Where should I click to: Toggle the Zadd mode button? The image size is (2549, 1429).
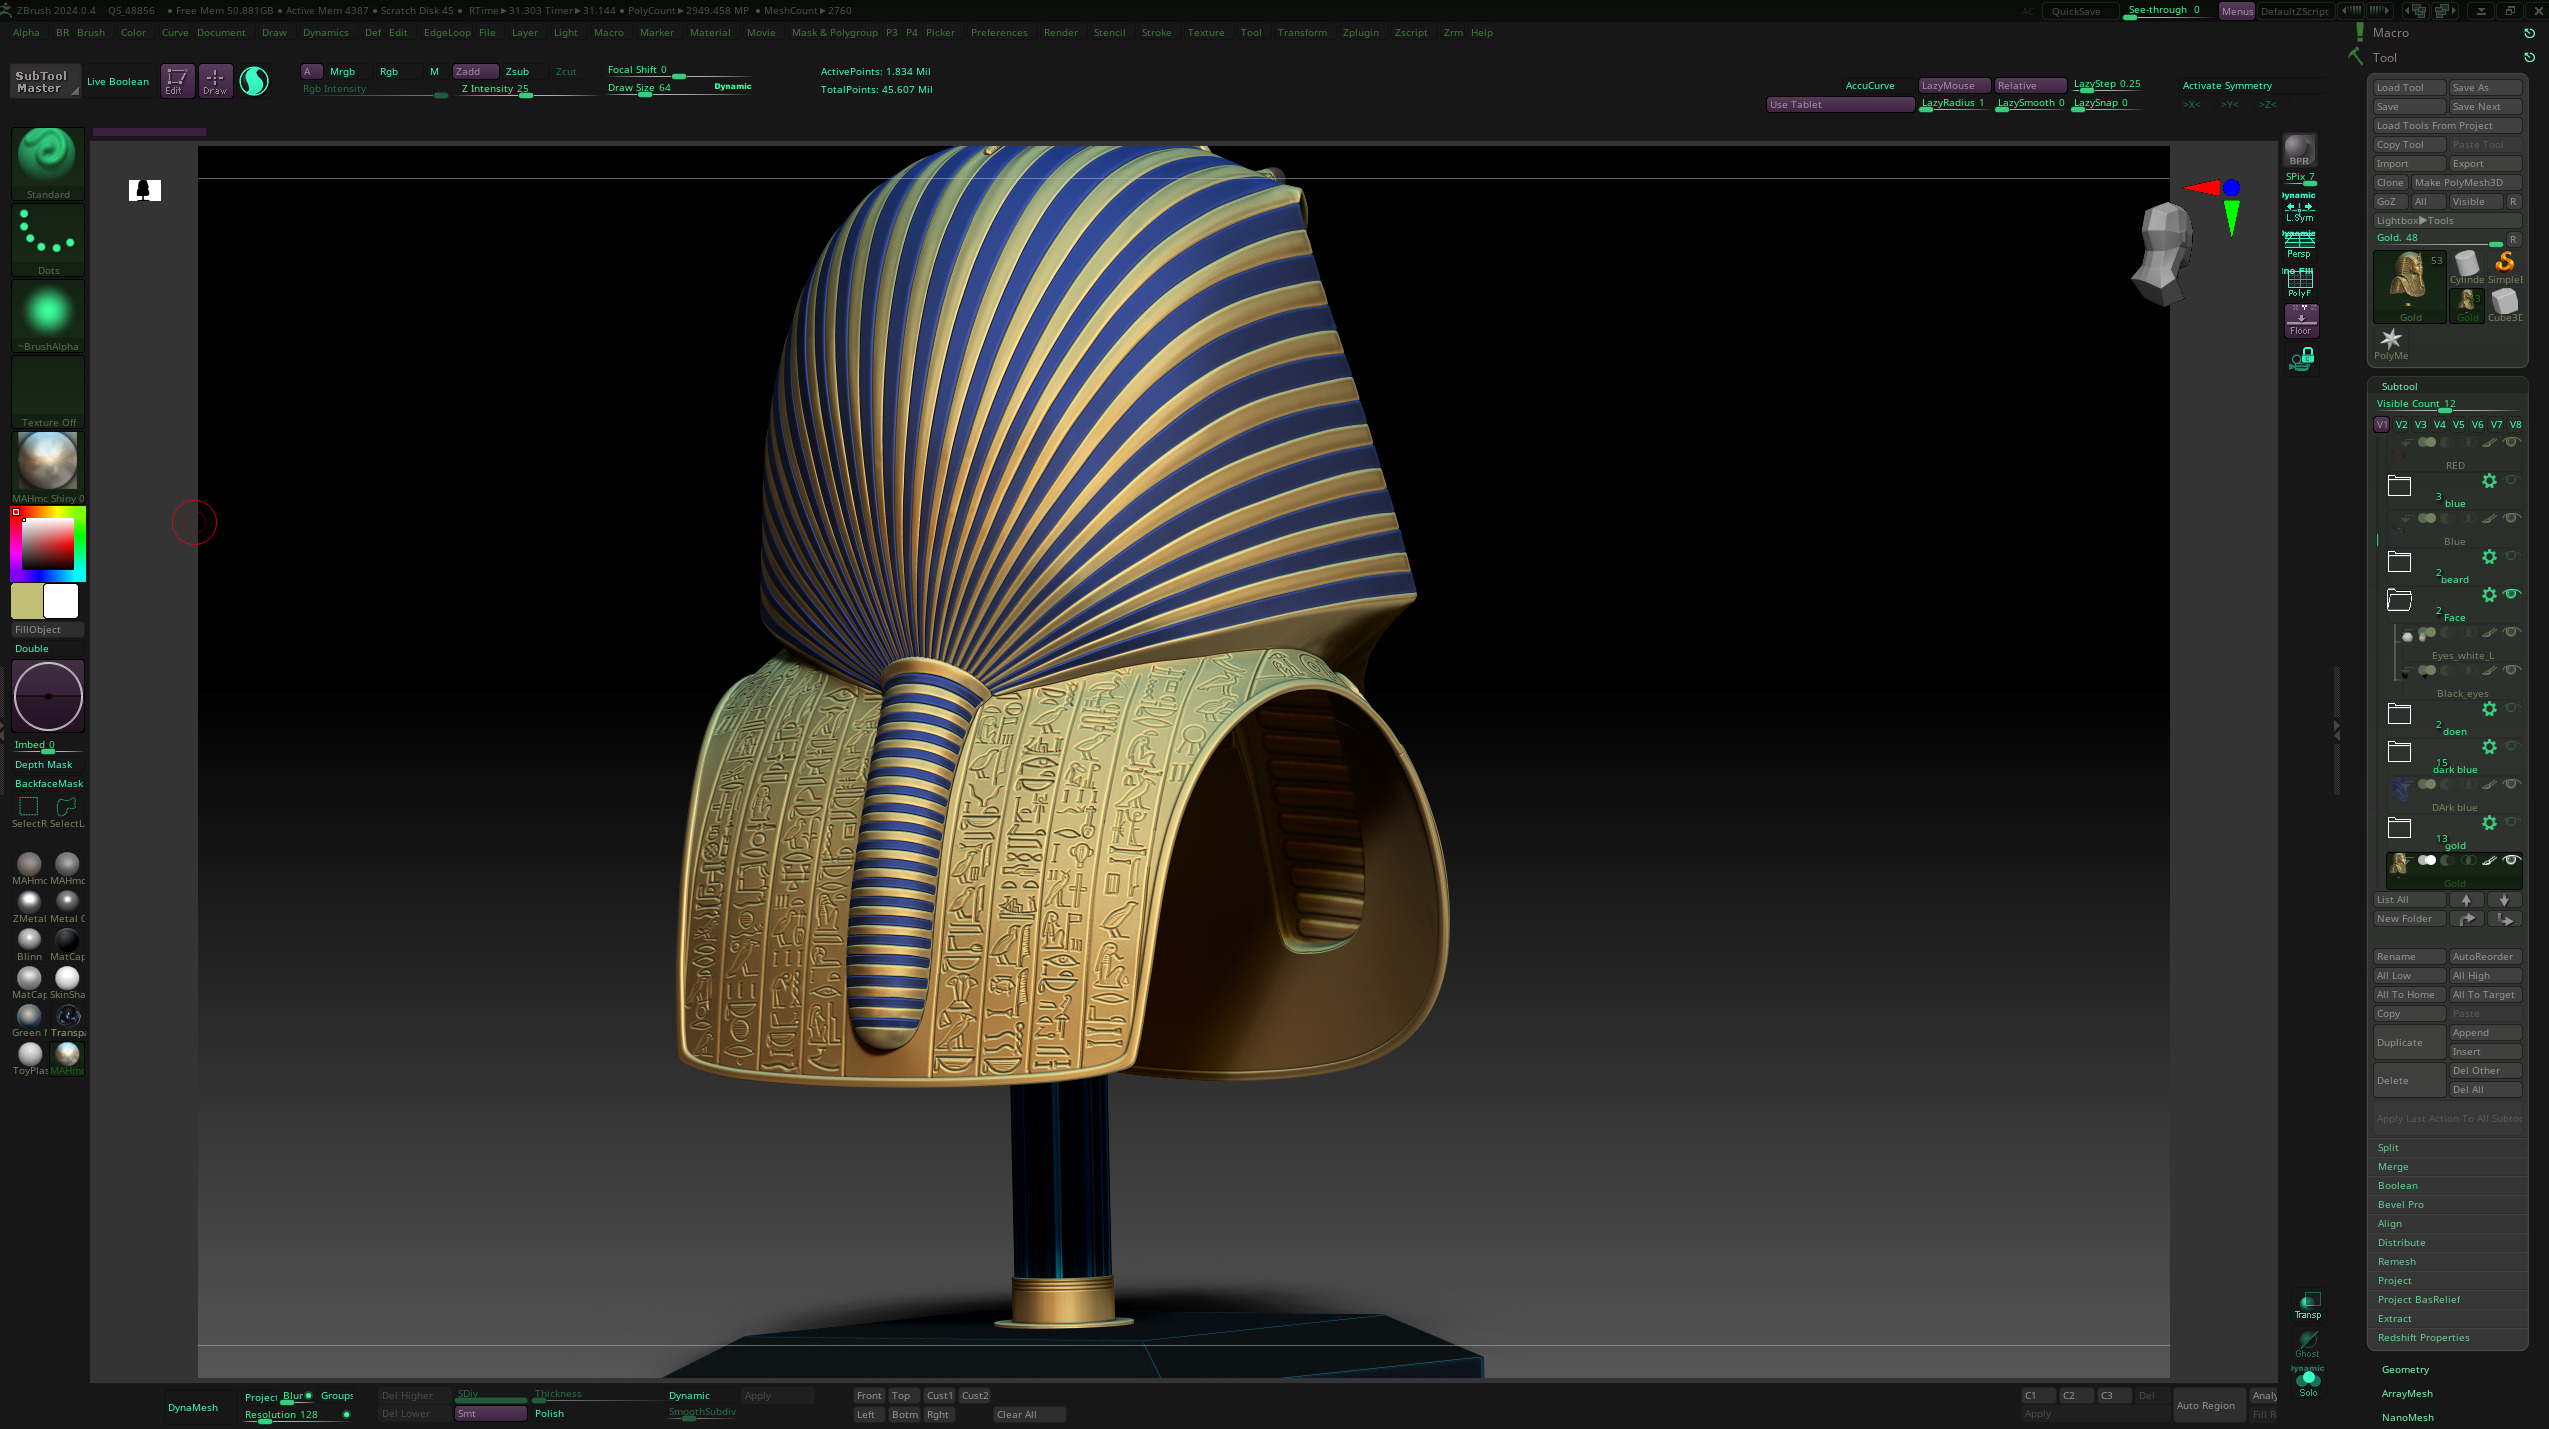point(475,72)
